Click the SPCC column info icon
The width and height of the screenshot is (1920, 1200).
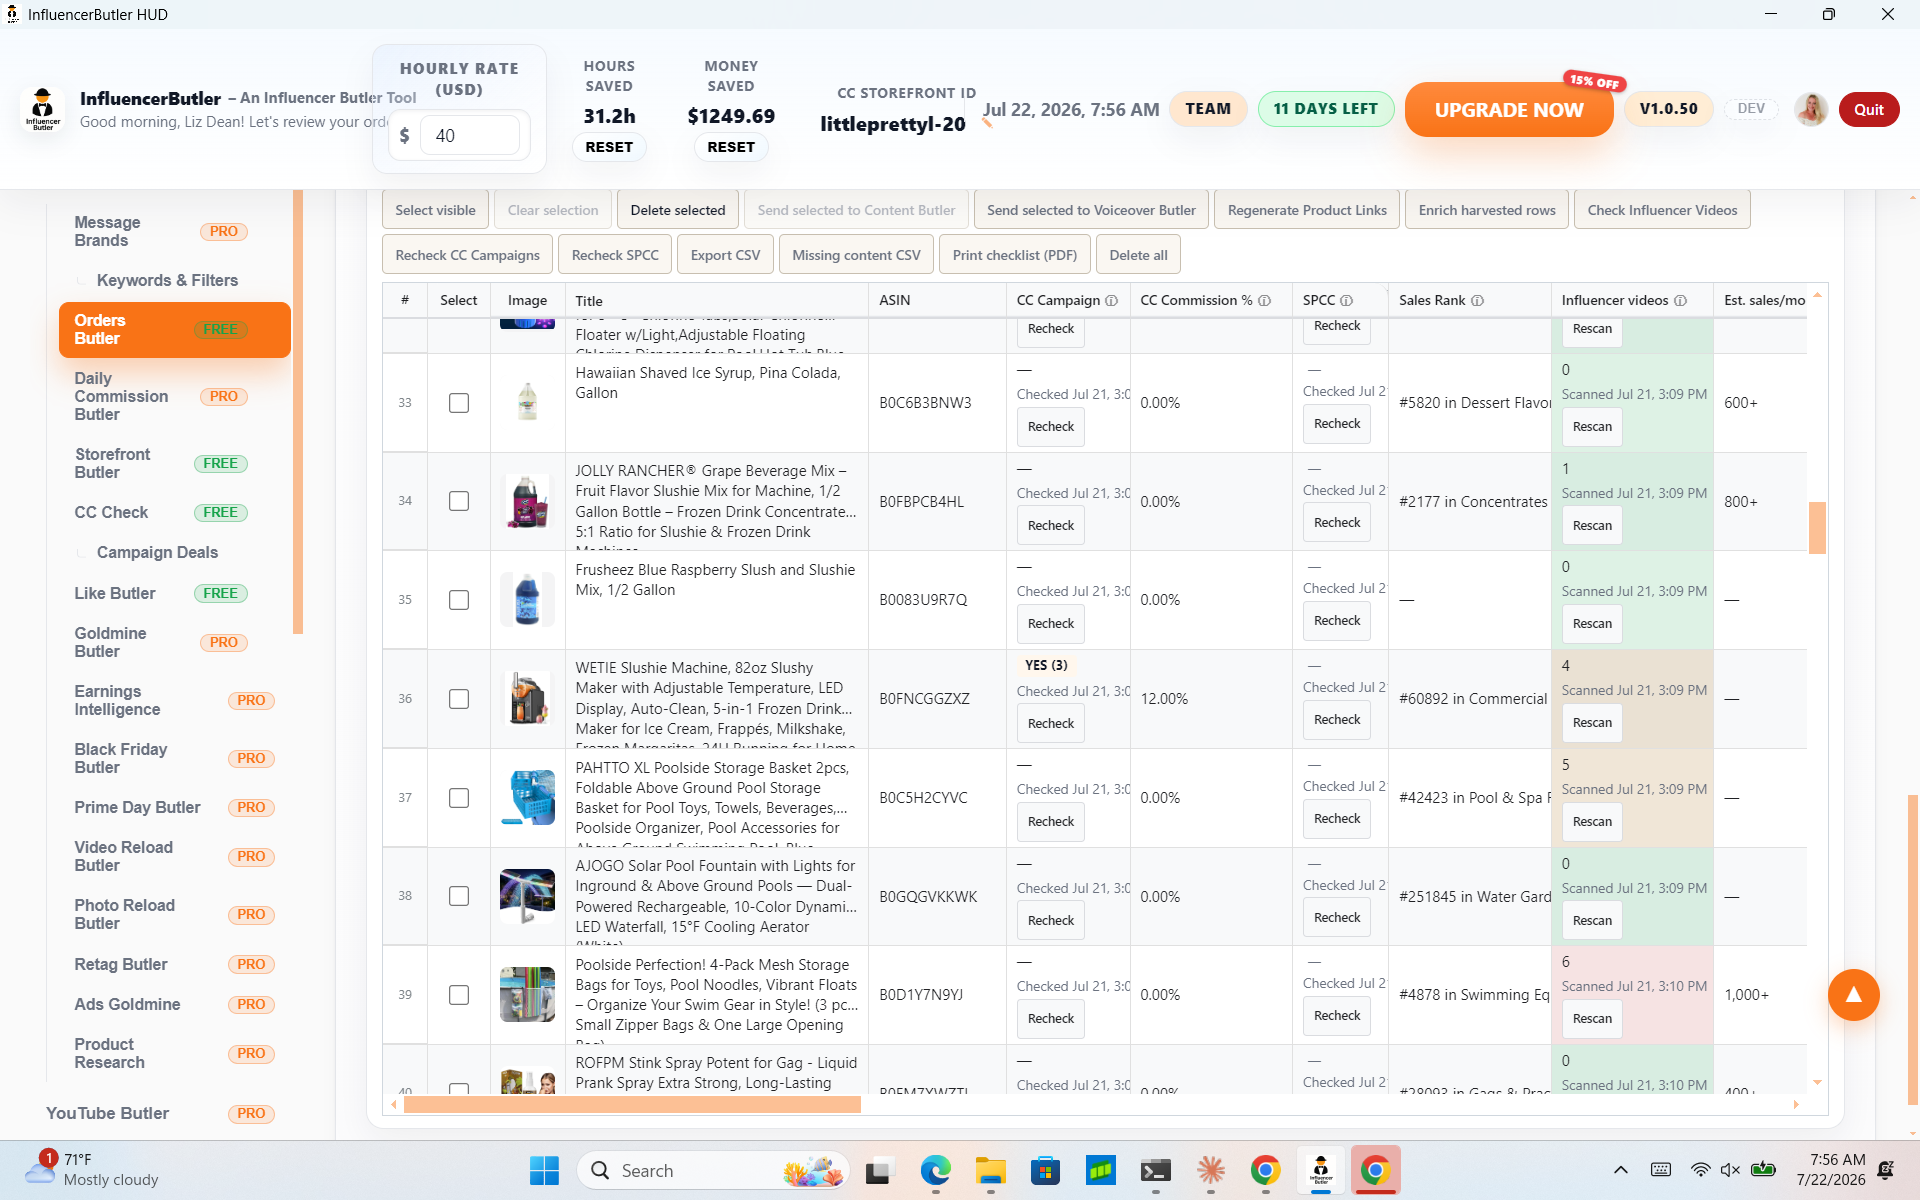1346,300
